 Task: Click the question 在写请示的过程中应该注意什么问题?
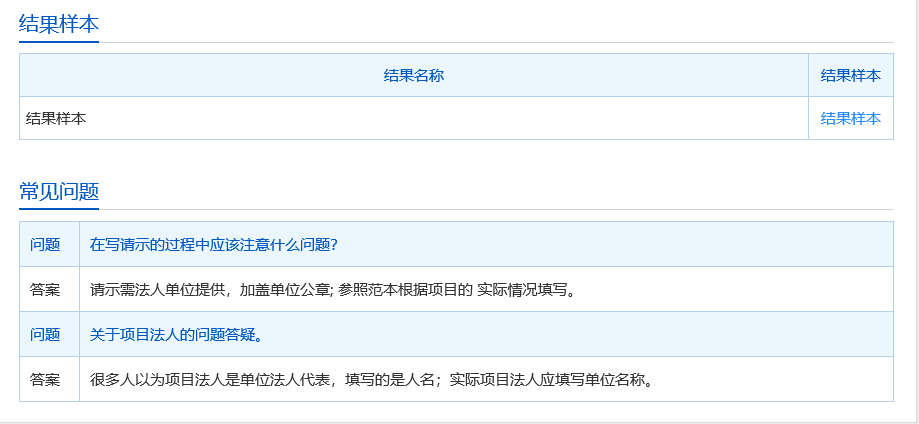[x=214, y=245]
